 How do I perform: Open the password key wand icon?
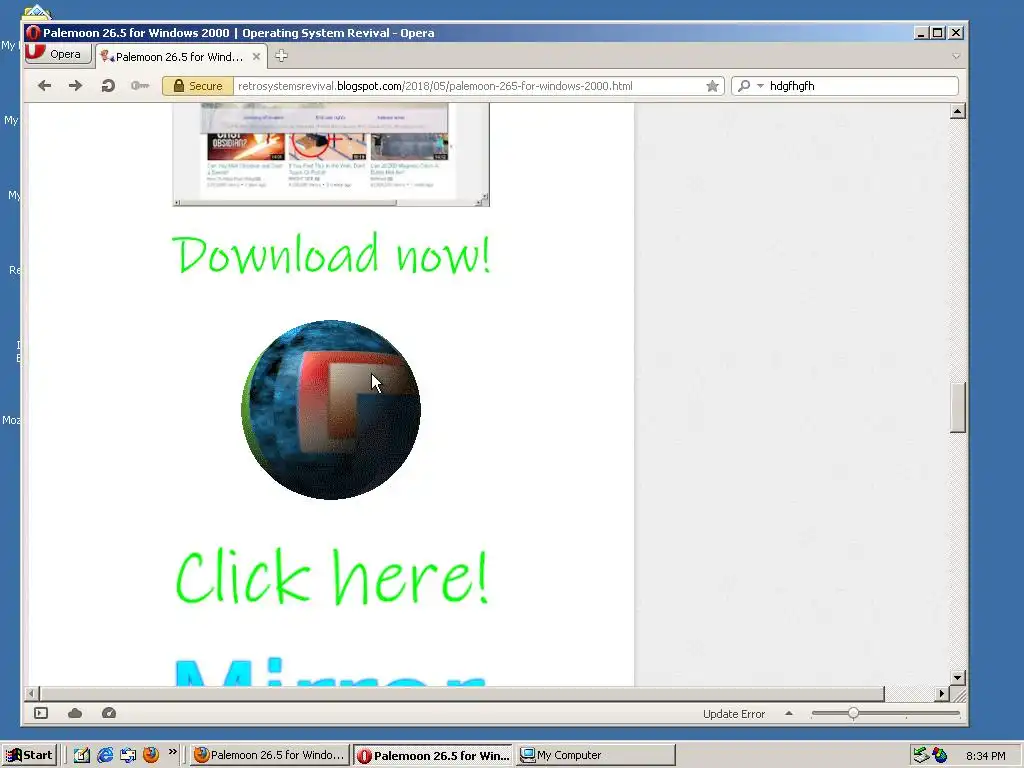(x=140, y=86)
